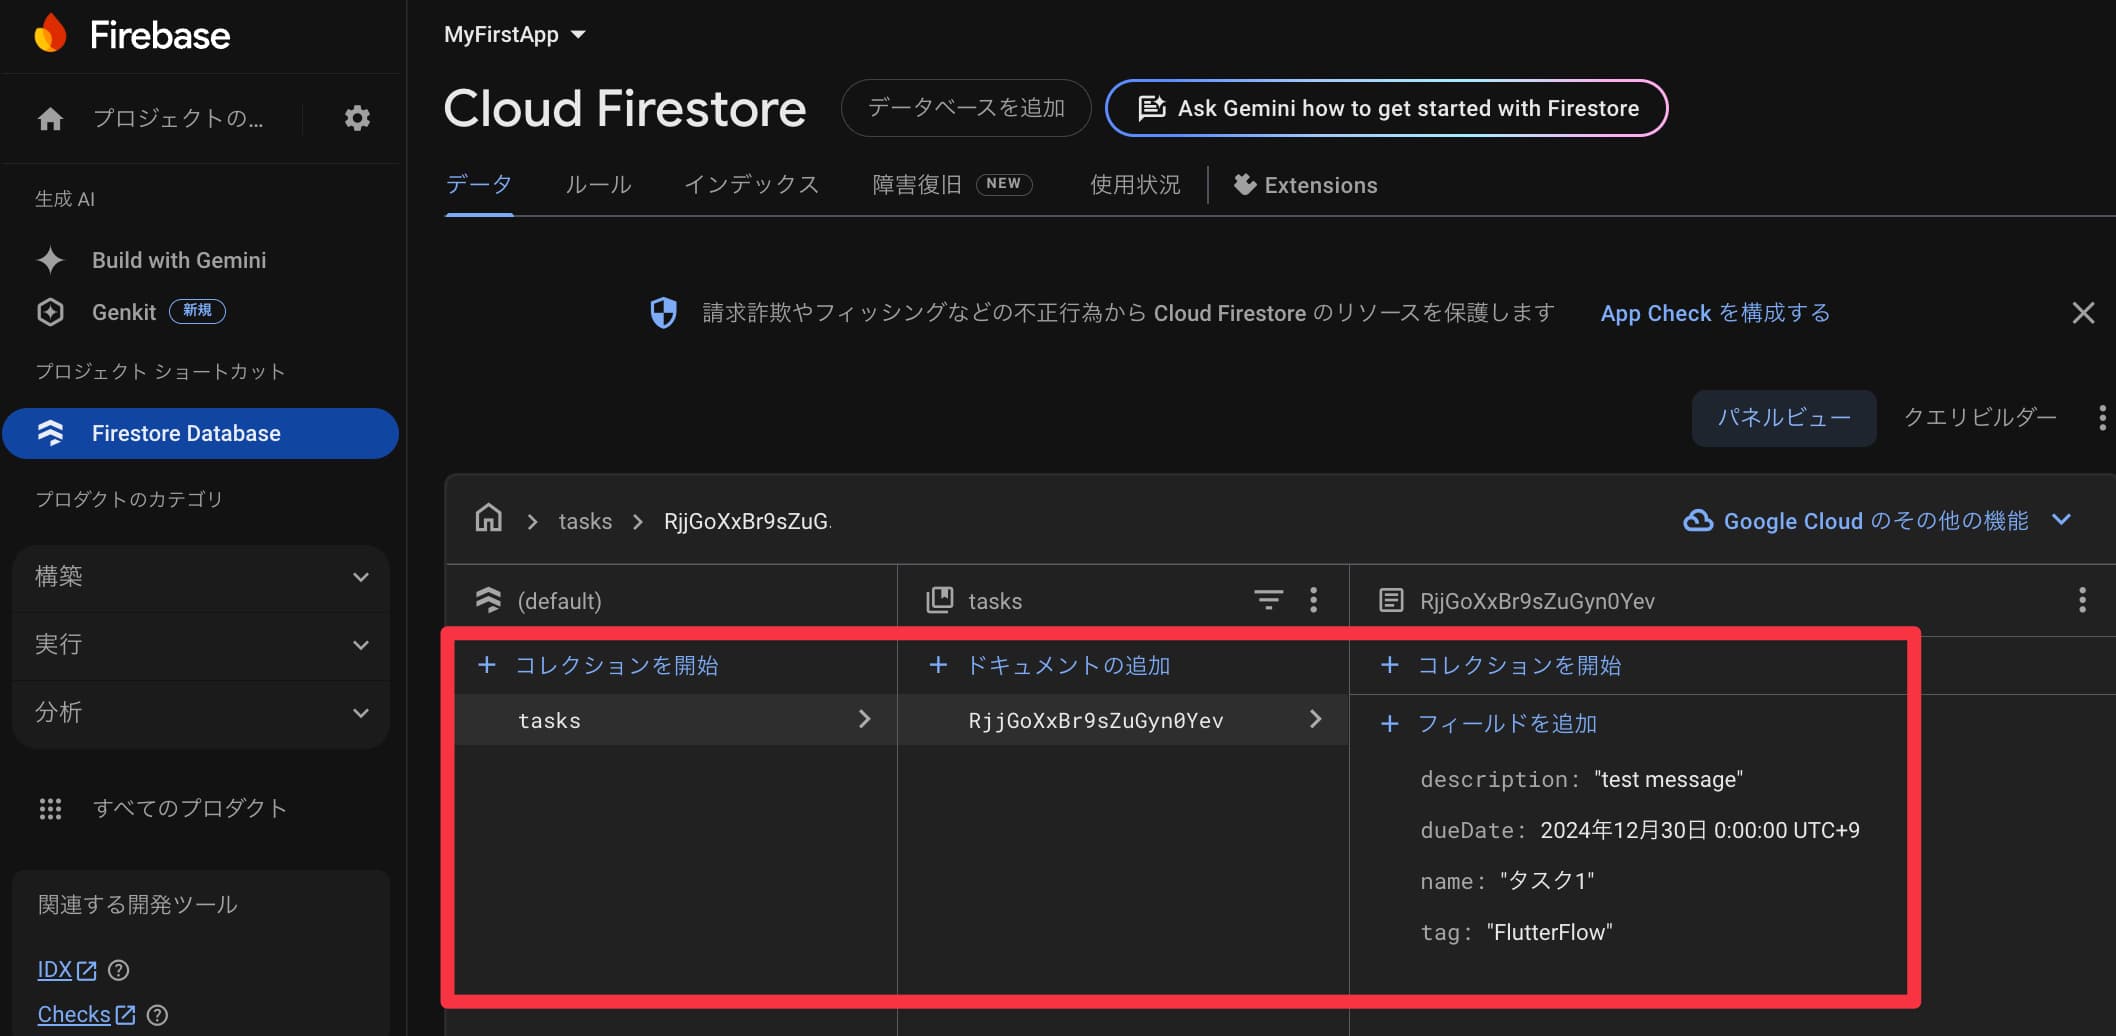
Task: Click tasks in the breadcrumb
Action: [x=585, y=521]
